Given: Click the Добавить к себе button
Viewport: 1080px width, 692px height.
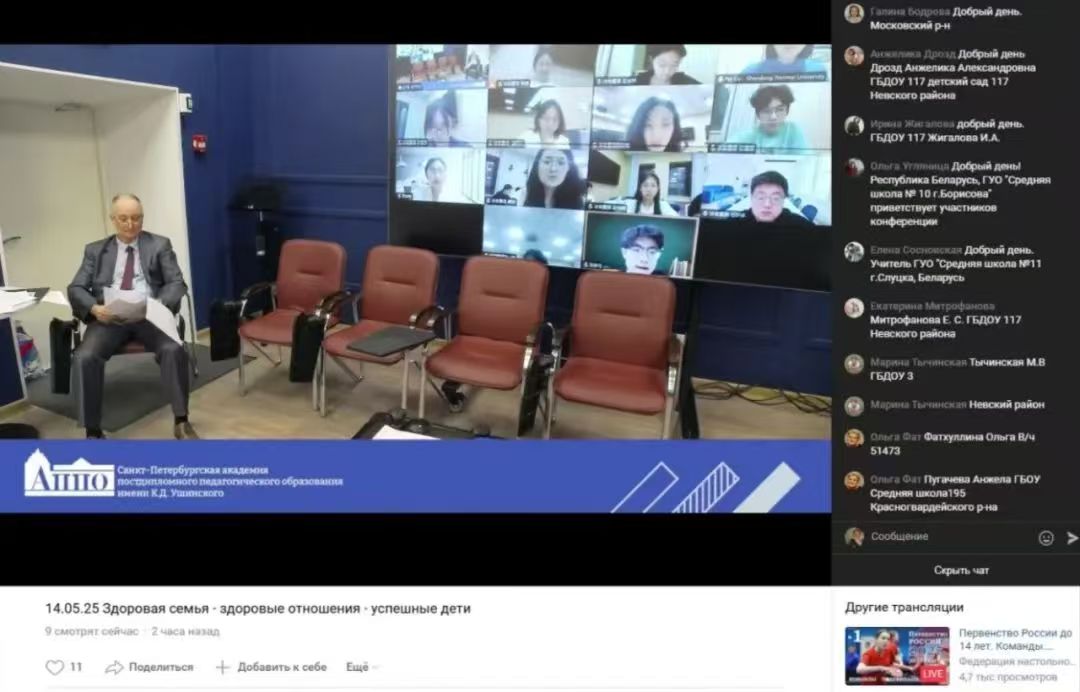Looking at the screenshot, I should (271, 667).
